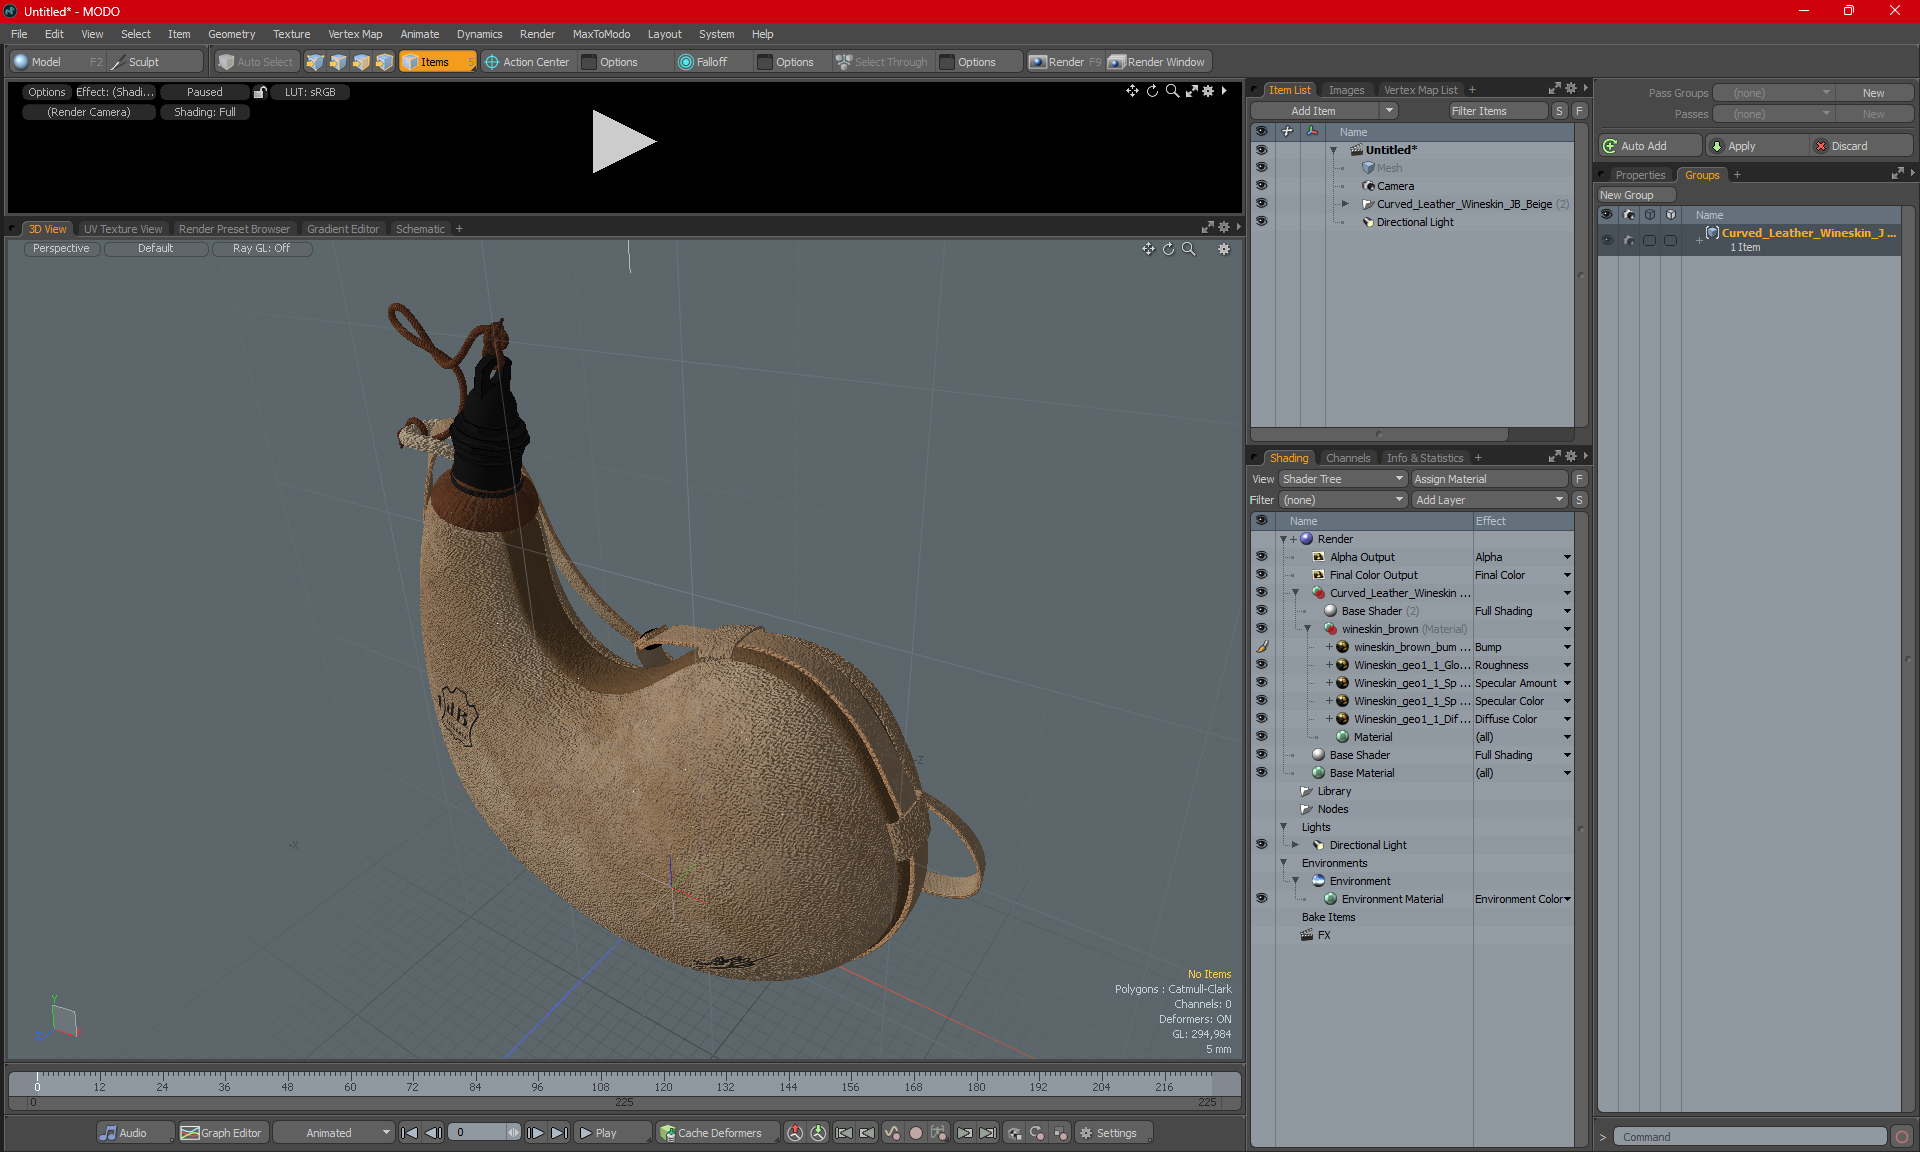Screen dimensions: 1920x1152
Task: Click 3D viewport zoom magnifier icon
Action: [x=1189, y=249]
